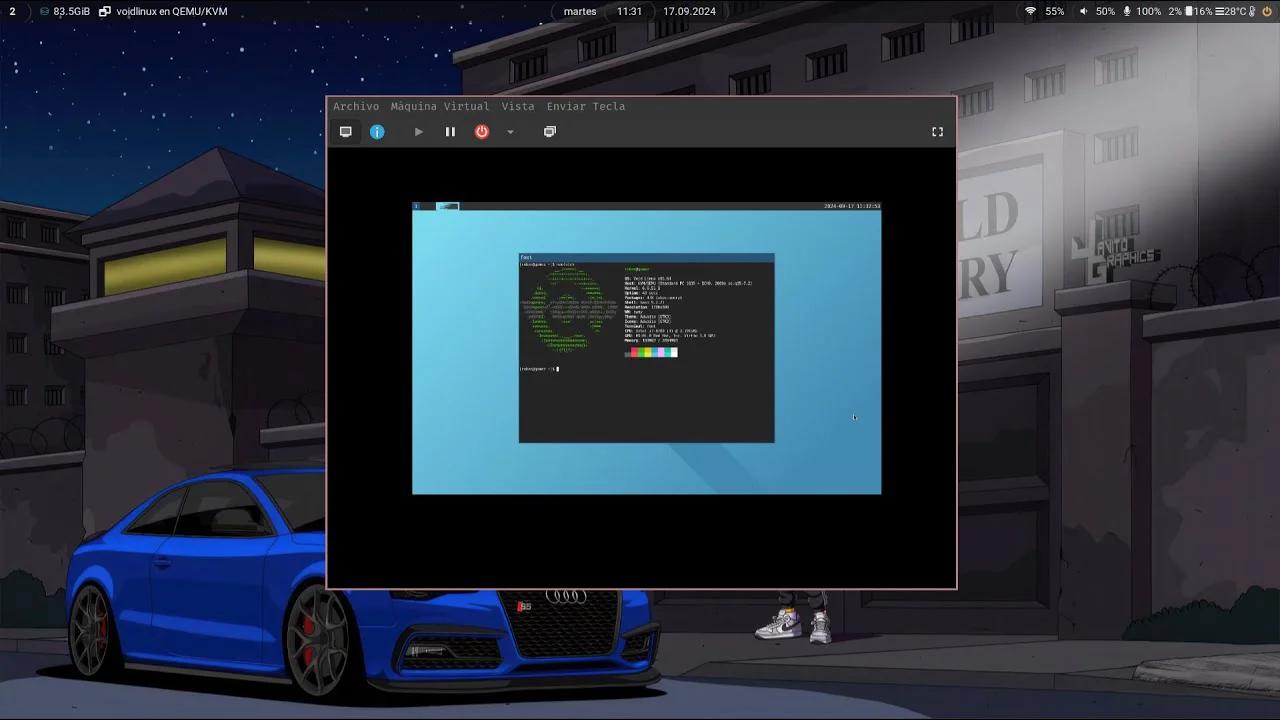The height and width of the screenshot is (720, 1280).
Task: Open the Enviar Tecla menu
Action: pos(585,106)
